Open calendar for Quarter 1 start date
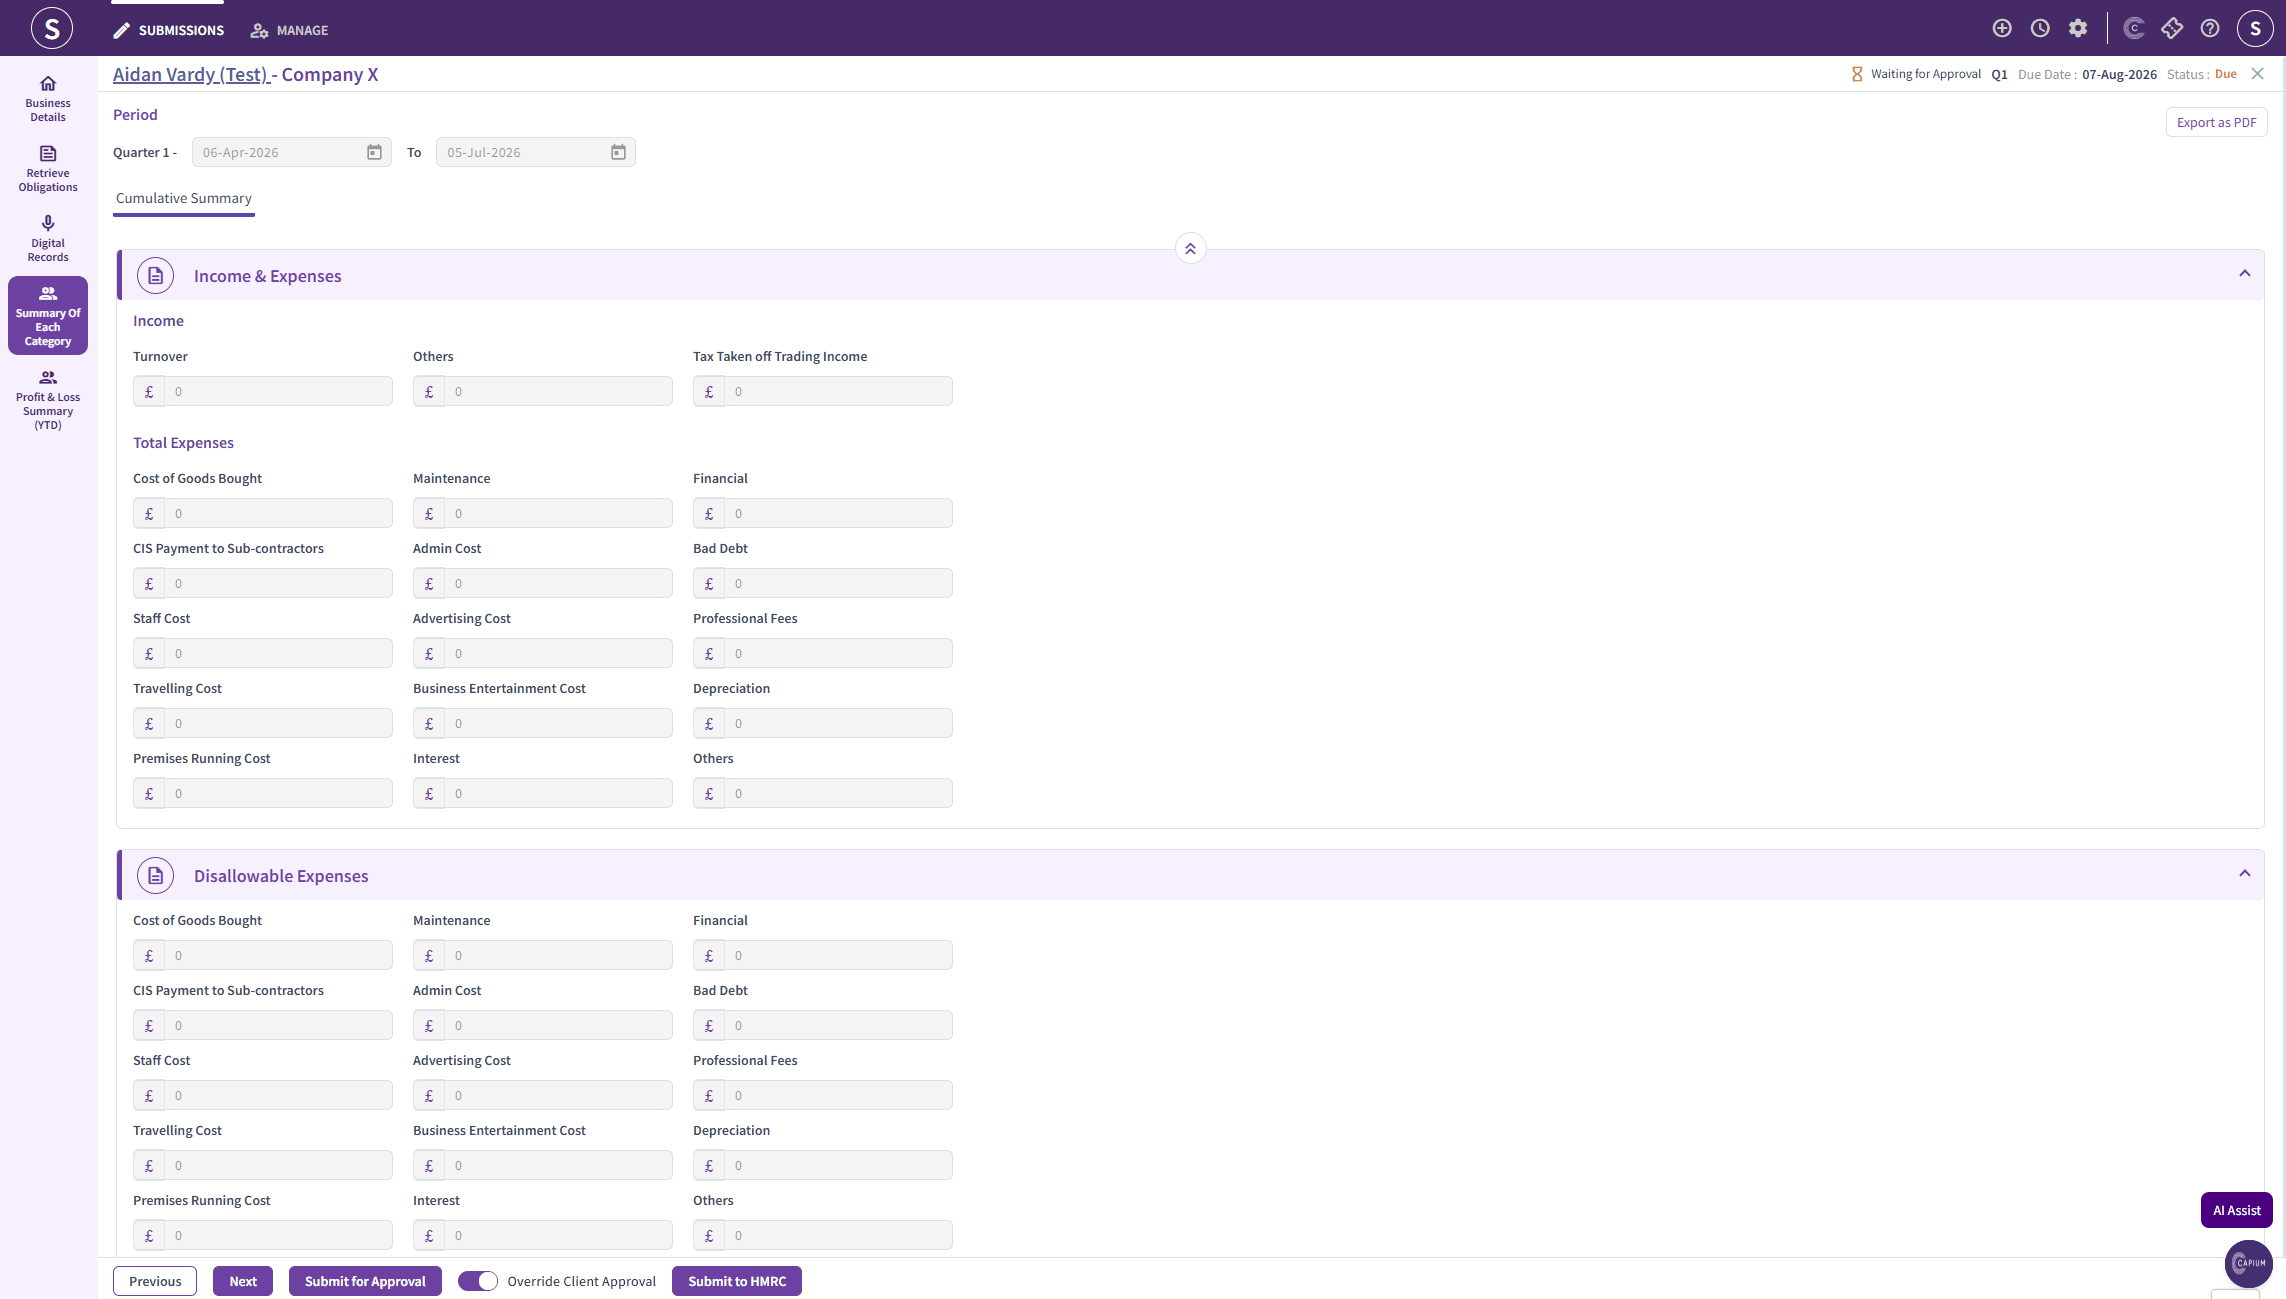2286x1299 pixels. pos(374,152)
